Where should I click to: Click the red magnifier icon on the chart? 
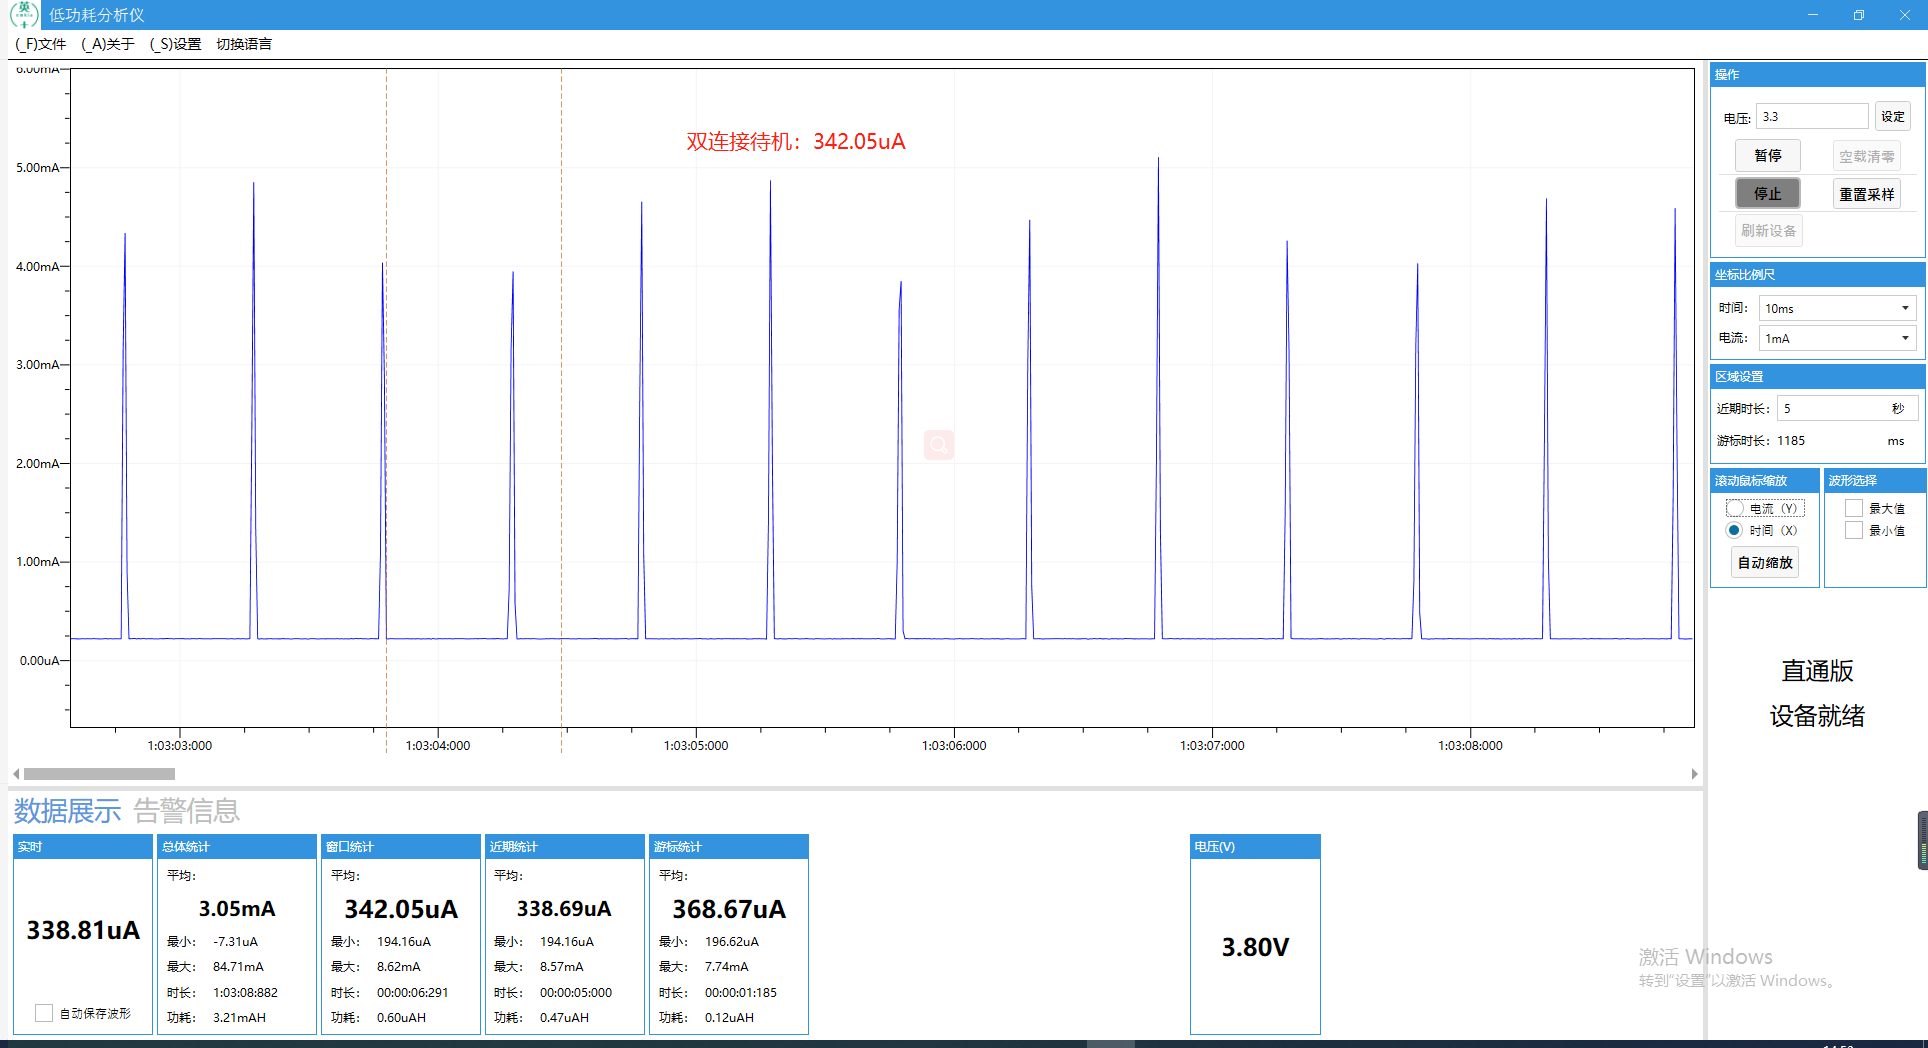939,444
